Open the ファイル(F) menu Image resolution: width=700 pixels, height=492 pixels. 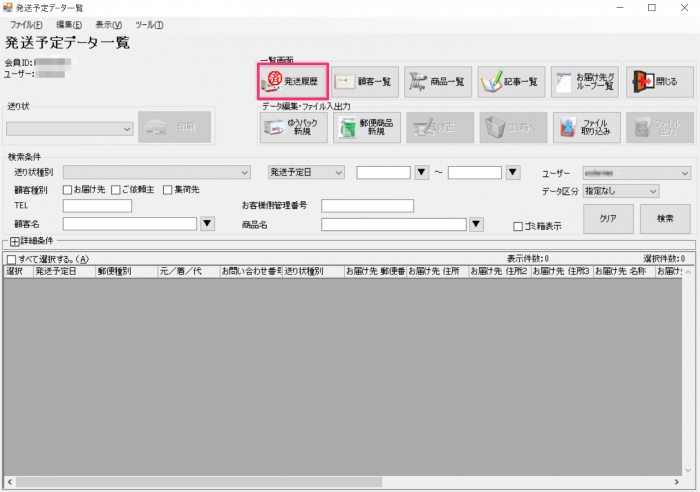tap(26, 25)
